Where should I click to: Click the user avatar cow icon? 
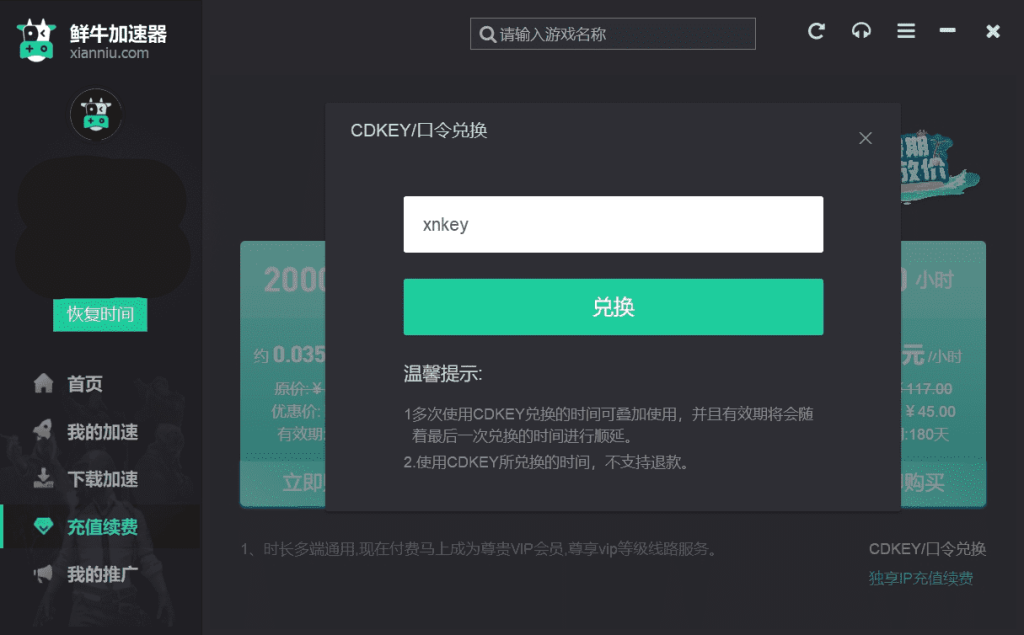point(96,114)
